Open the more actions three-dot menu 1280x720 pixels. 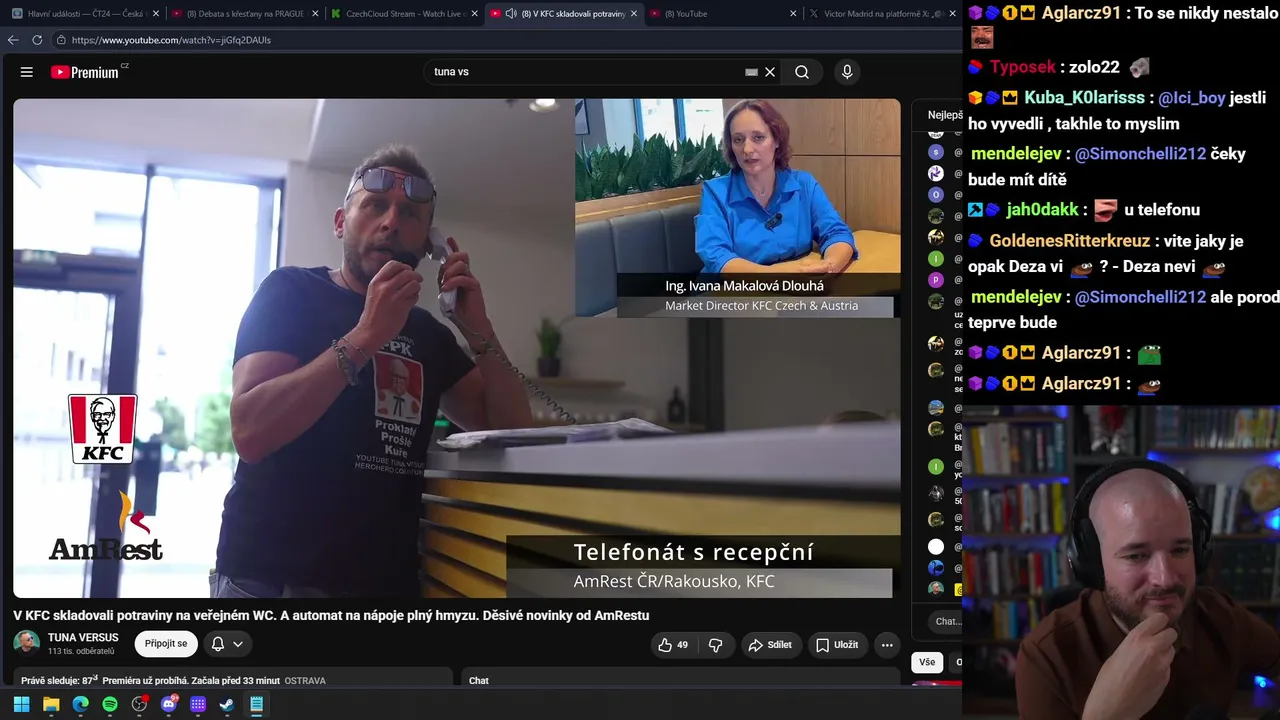click(887, 645)
